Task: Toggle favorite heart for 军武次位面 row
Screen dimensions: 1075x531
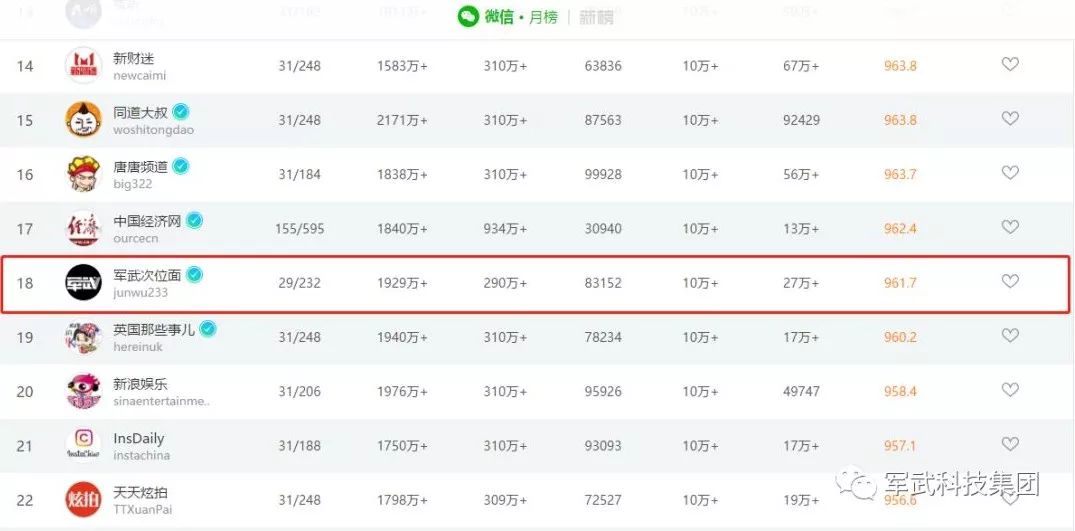Action: point(1010,281)
